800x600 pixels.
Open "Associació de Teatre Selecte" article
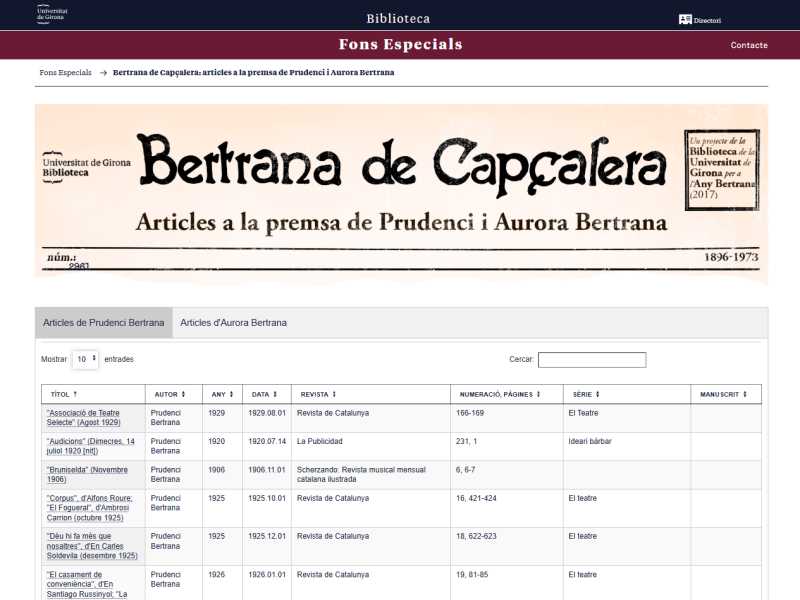[x=83, y=417]
